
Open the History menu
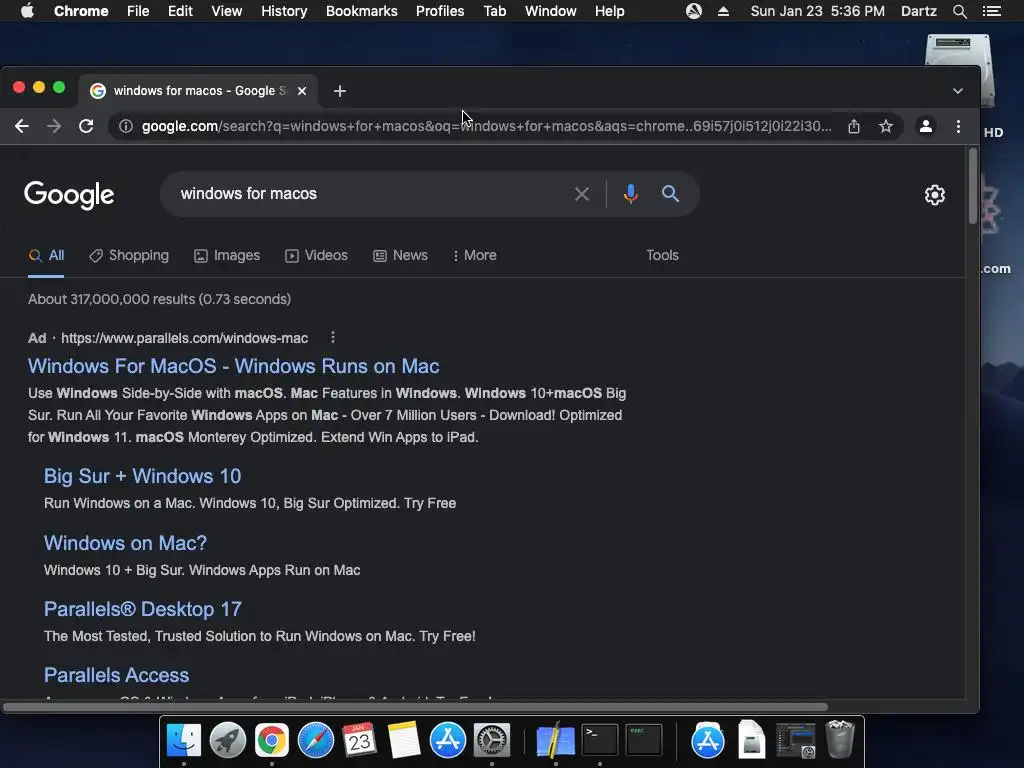click(284, 11)
